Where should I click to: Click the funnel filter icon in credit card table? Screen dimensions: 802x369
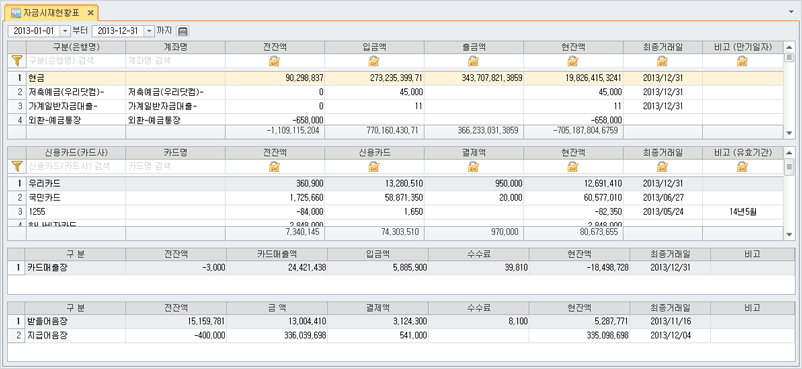tap(17, 166)
